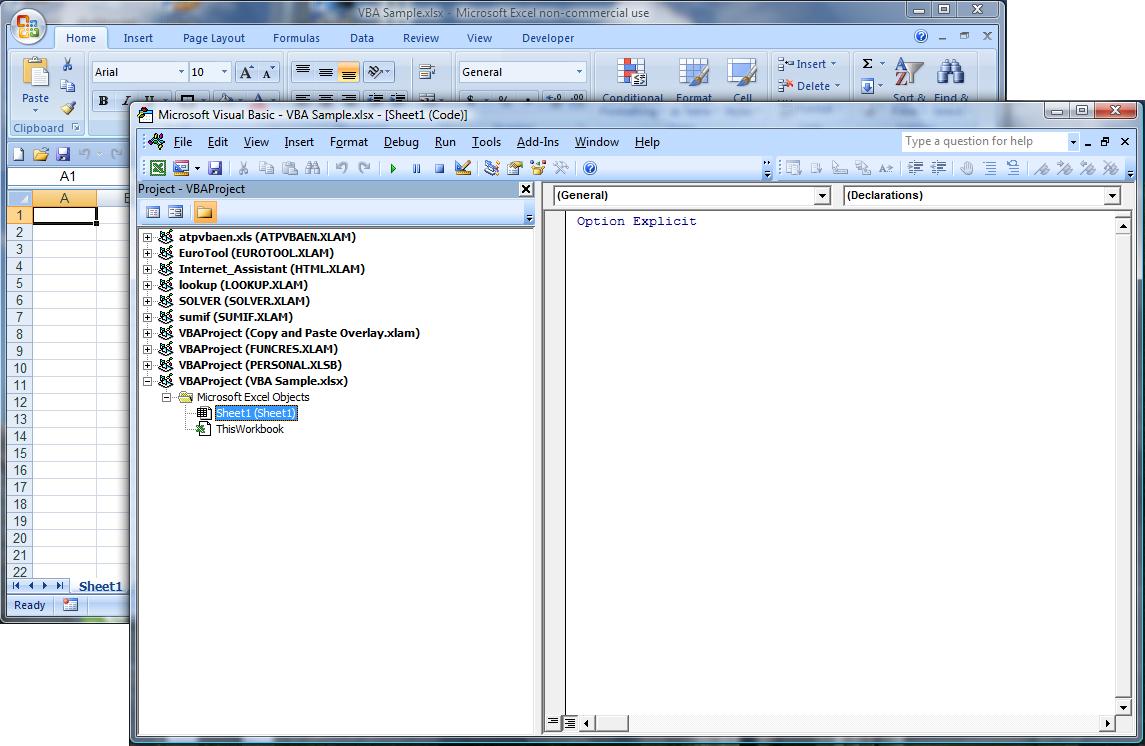Expand the SOLVER project node
Screen dimensions: 1145x746
(148, 301)
